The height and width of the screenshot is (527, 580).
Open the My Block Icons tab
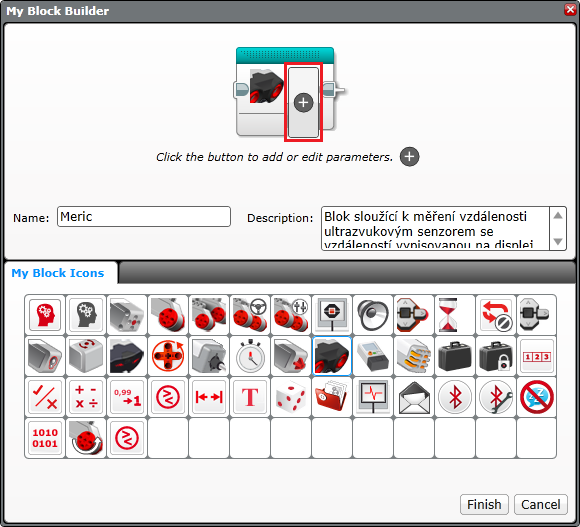(58, 273)
